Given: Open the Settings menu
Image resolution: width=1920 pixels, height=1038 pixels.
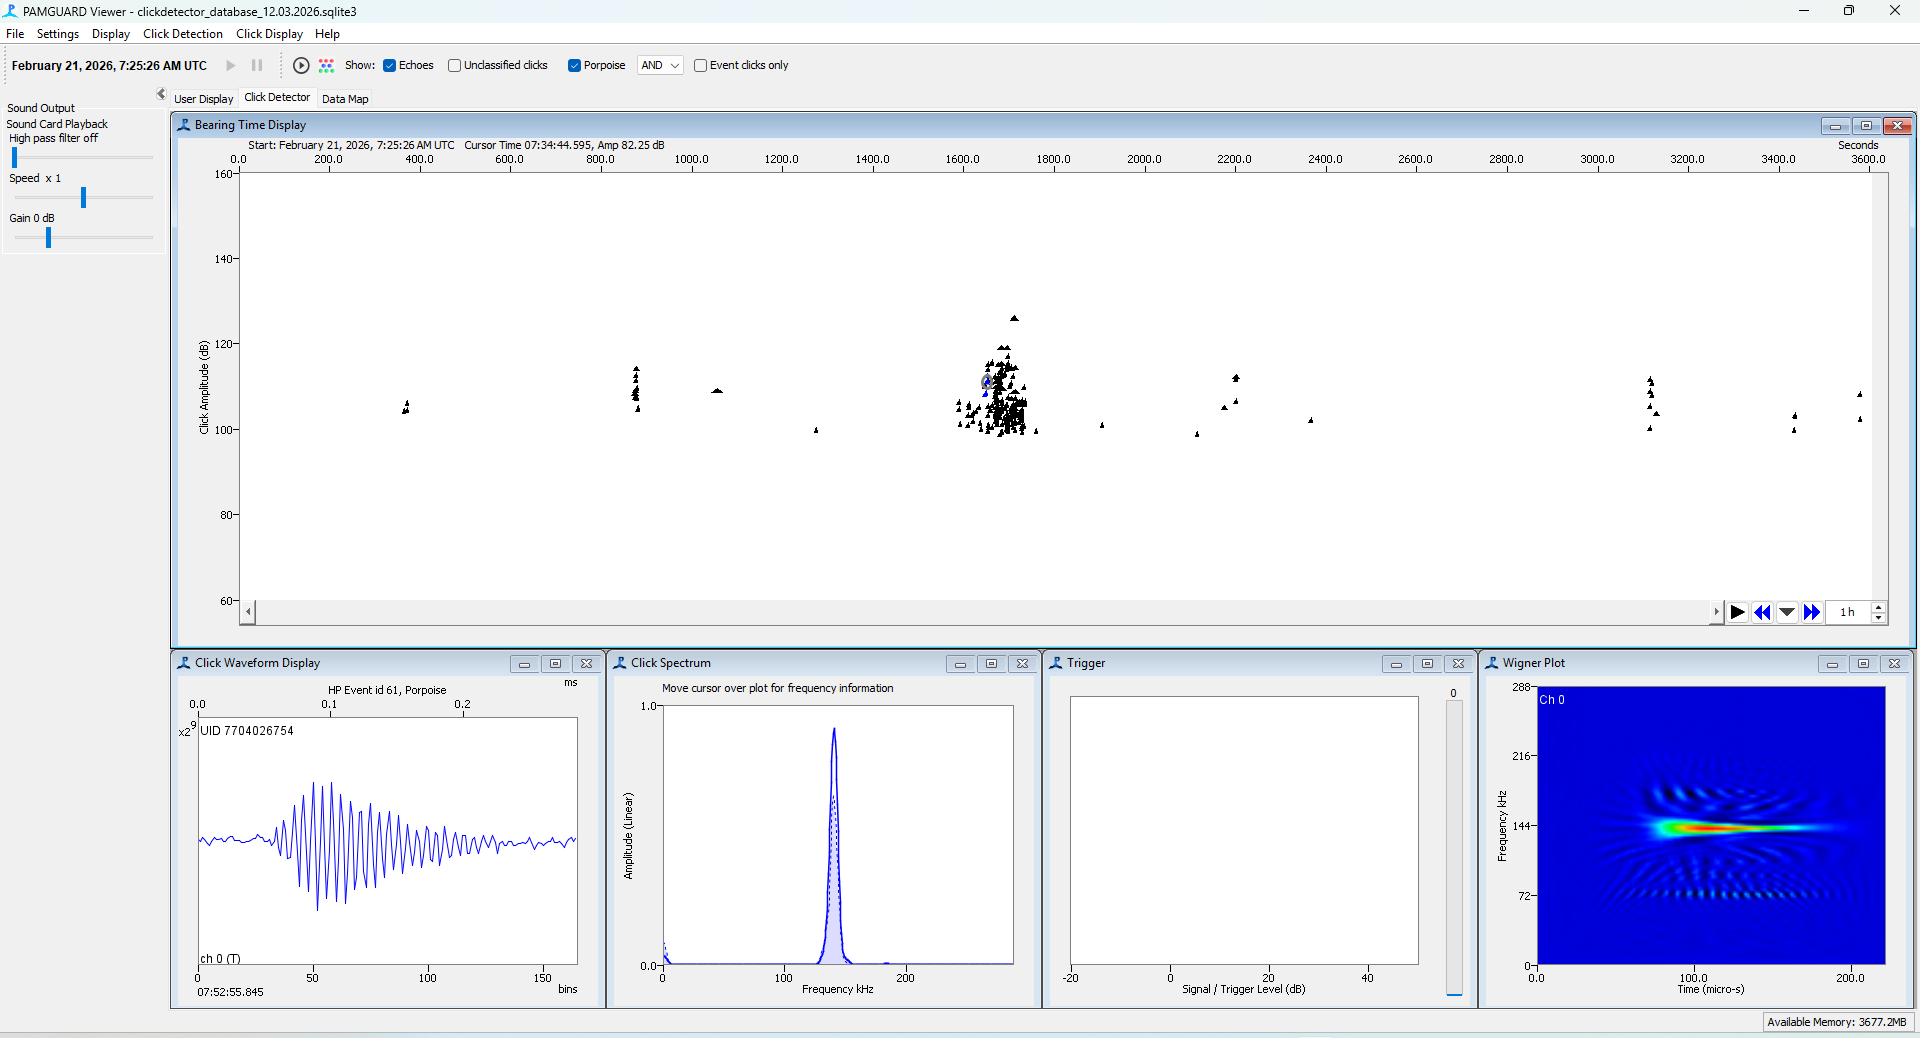Looking at the screenshot, I should click(58, 34).
